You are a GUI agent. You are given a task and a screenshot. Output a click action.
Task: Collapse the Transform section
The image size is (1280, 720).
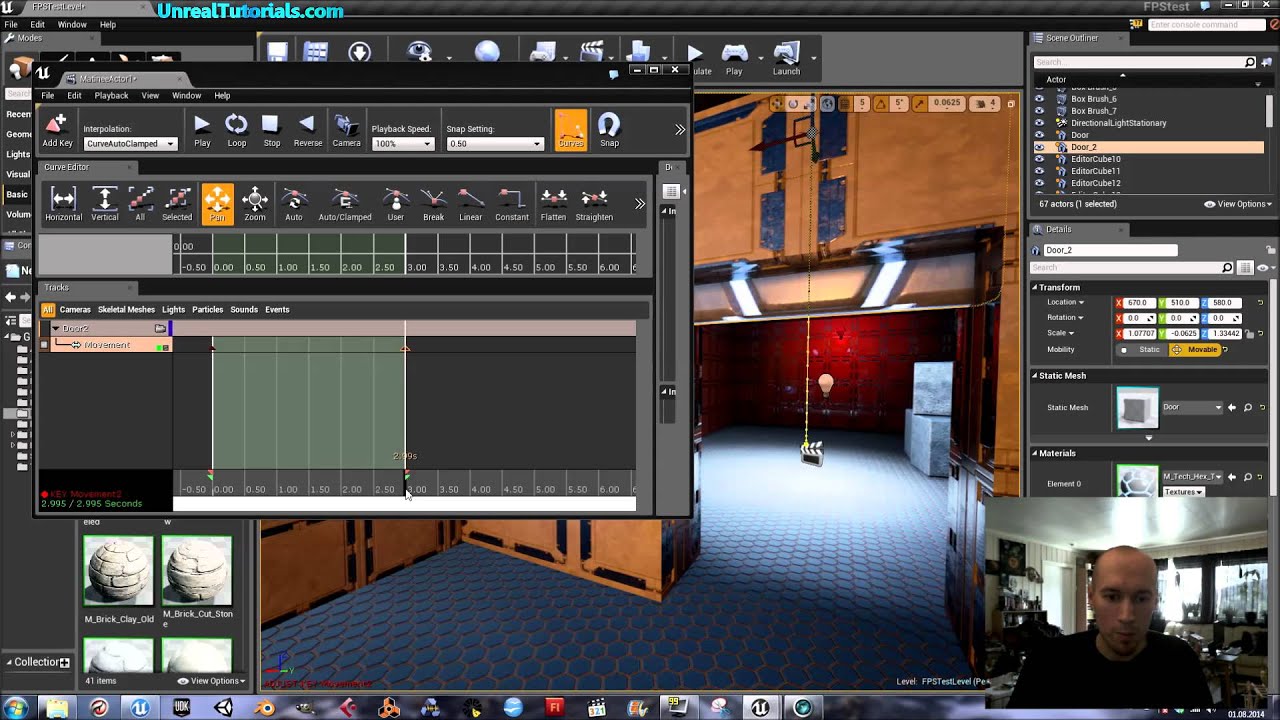[1036, 287]
